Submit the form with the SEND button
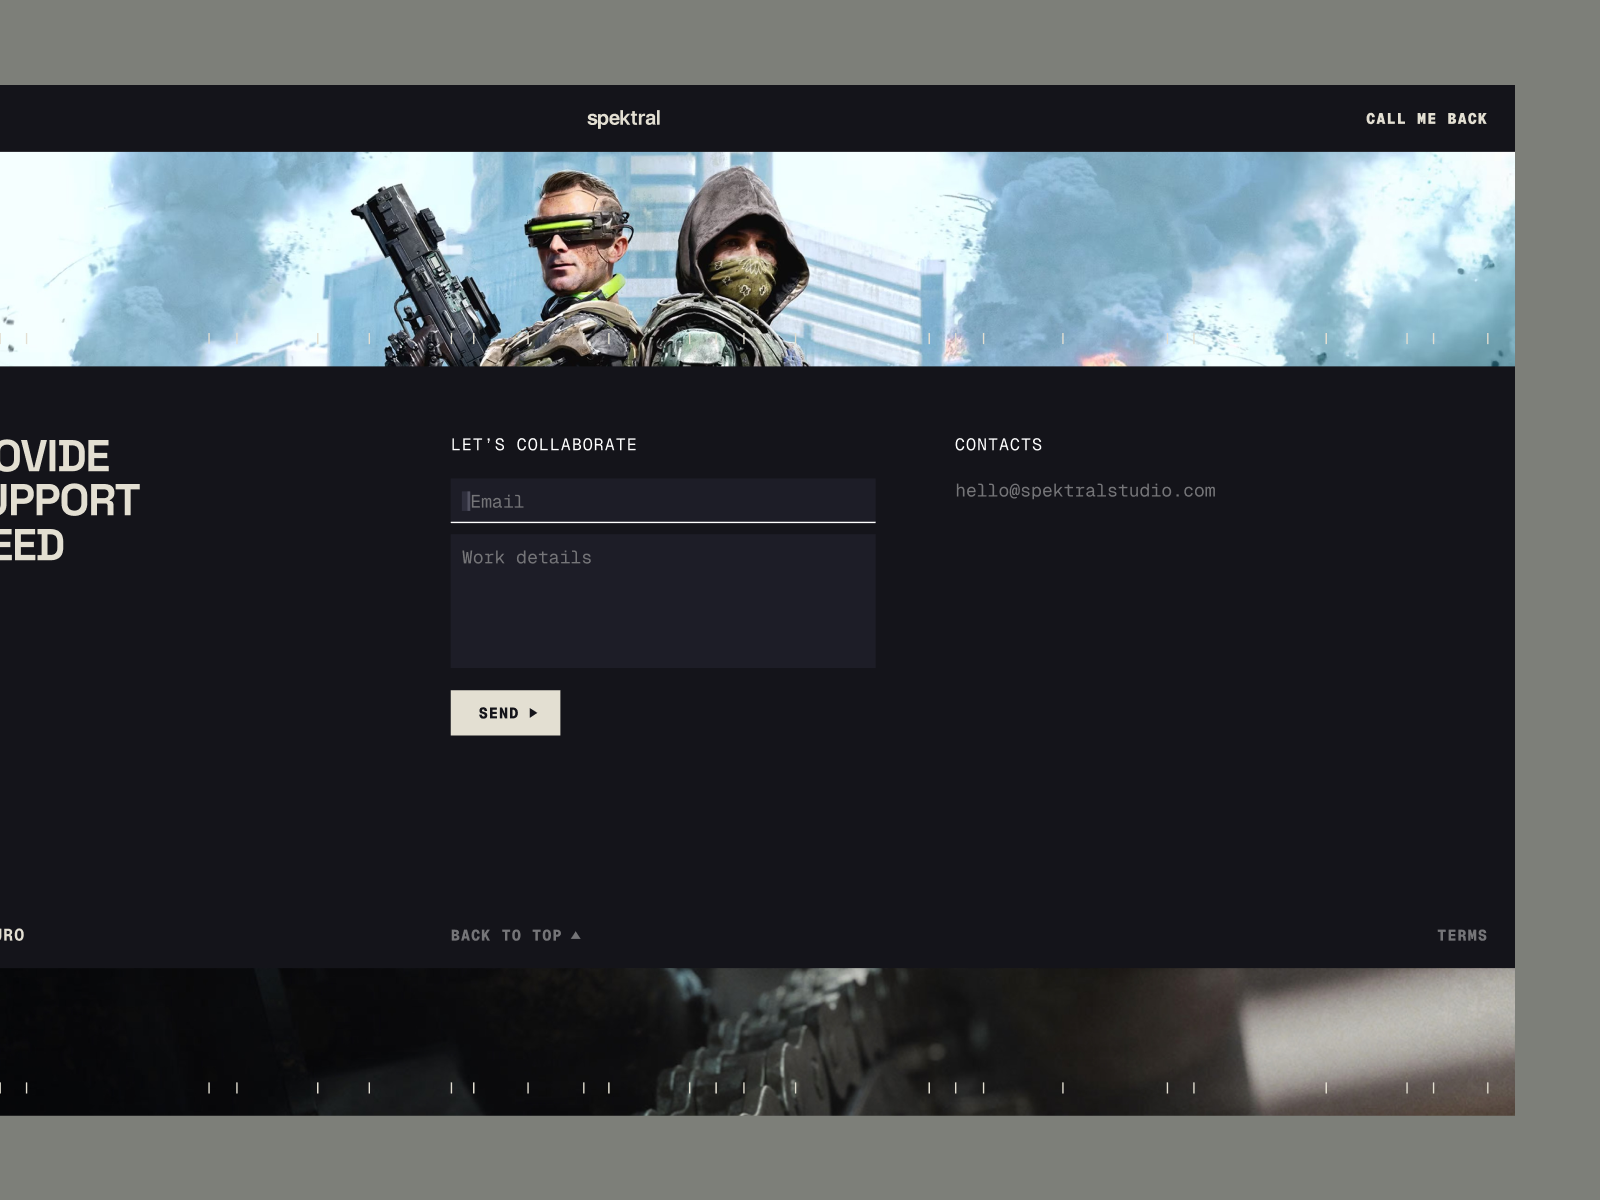Screen dimensions: 1600x1200 (x=505, y=713)
